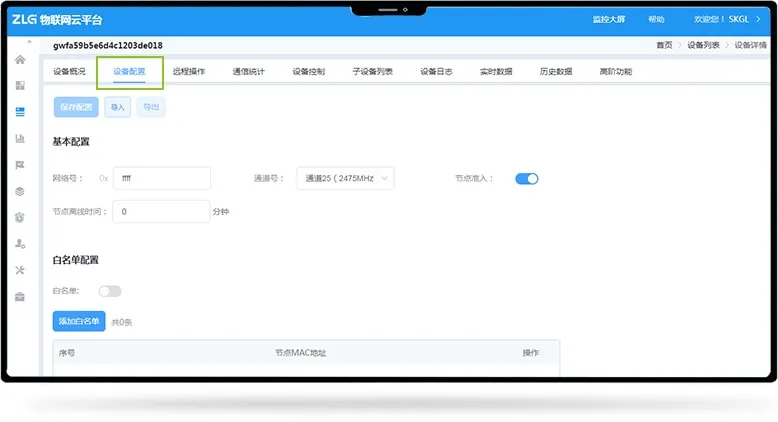Click the home icon in the sidebar
Screen dimensions: 778x422
coord(20,60)
